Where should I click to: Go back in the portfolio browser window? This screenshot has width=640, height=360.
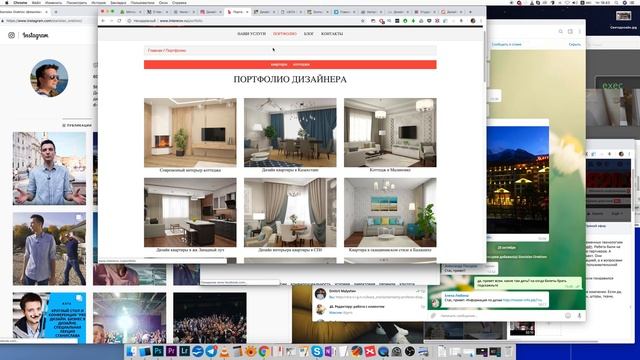coord(103,20)
